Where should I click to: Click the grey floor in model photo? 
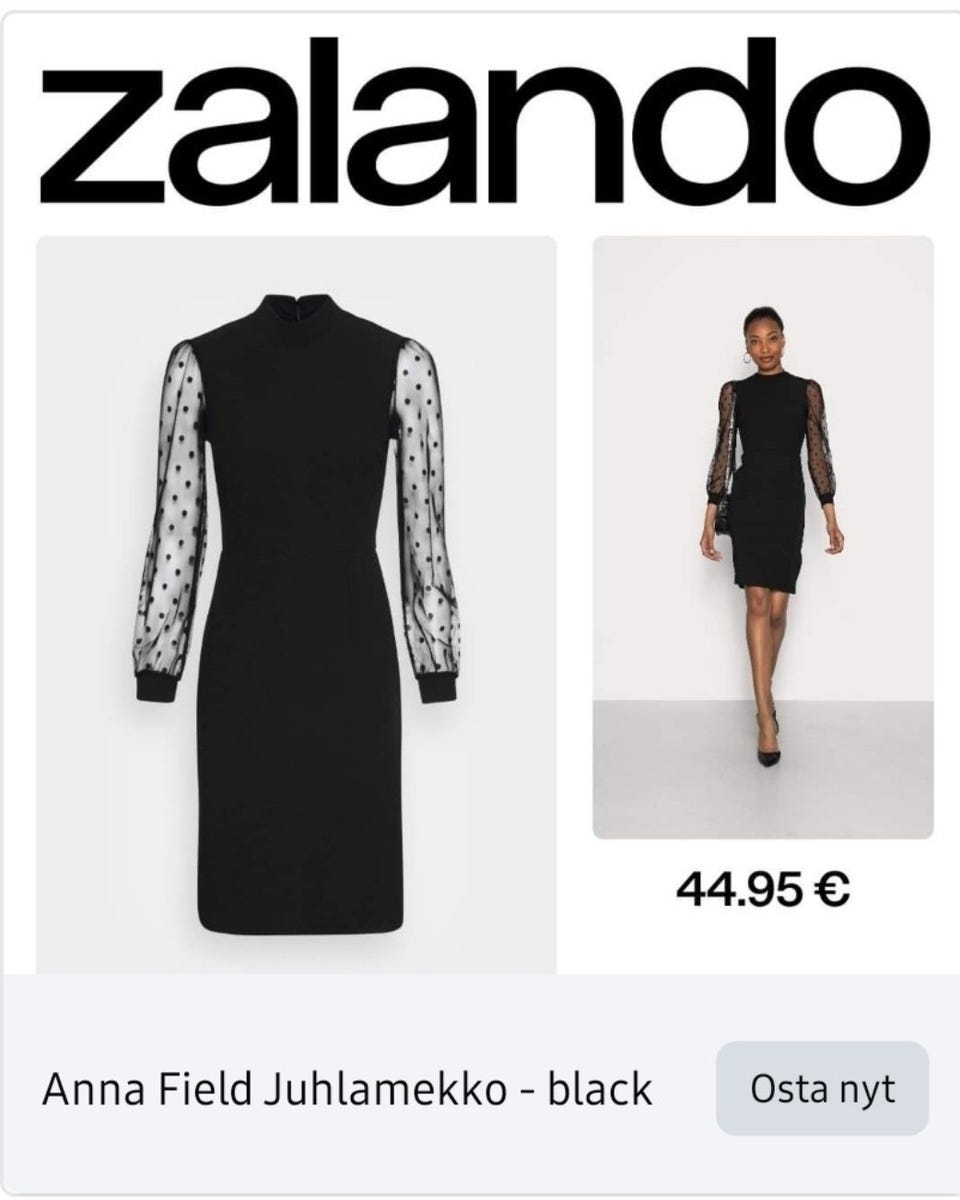[x=680, y=770]
